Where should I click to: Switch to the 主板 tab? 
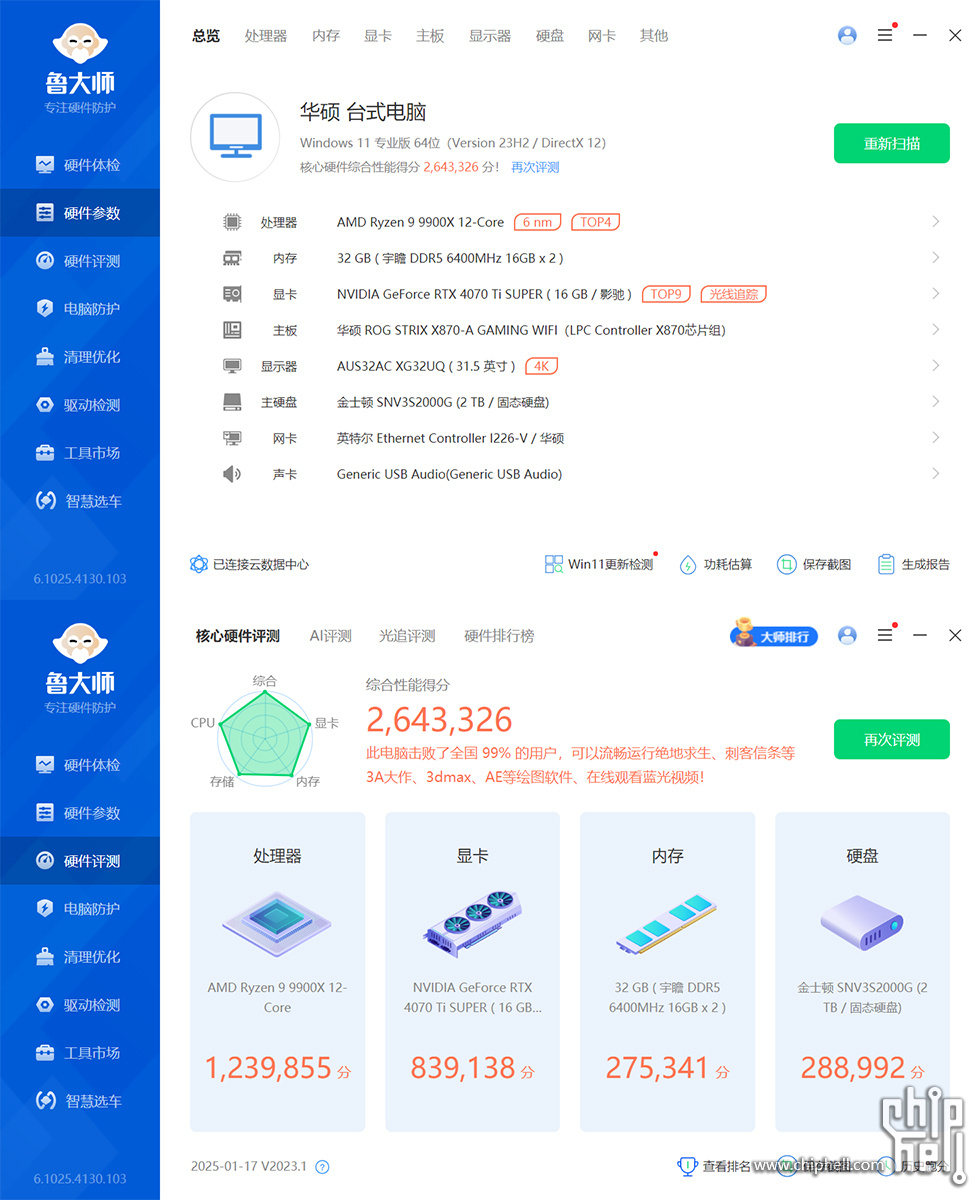[x=430, y=36]
